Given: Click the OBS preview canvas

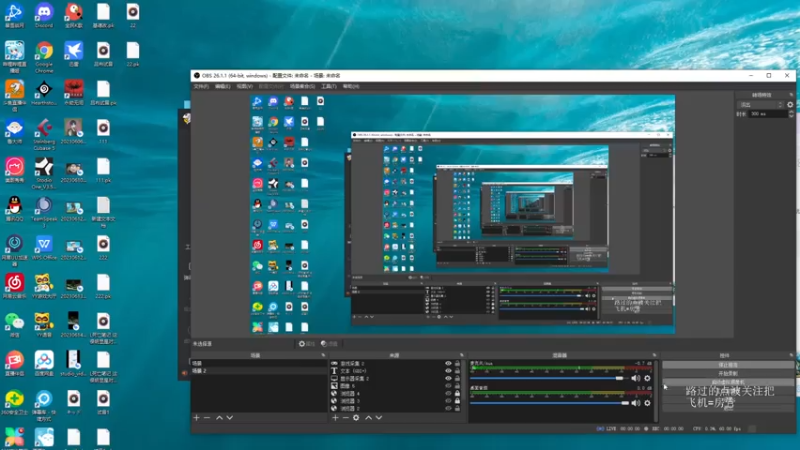Looking at the screenshot, I should click(x=462, y=214).
